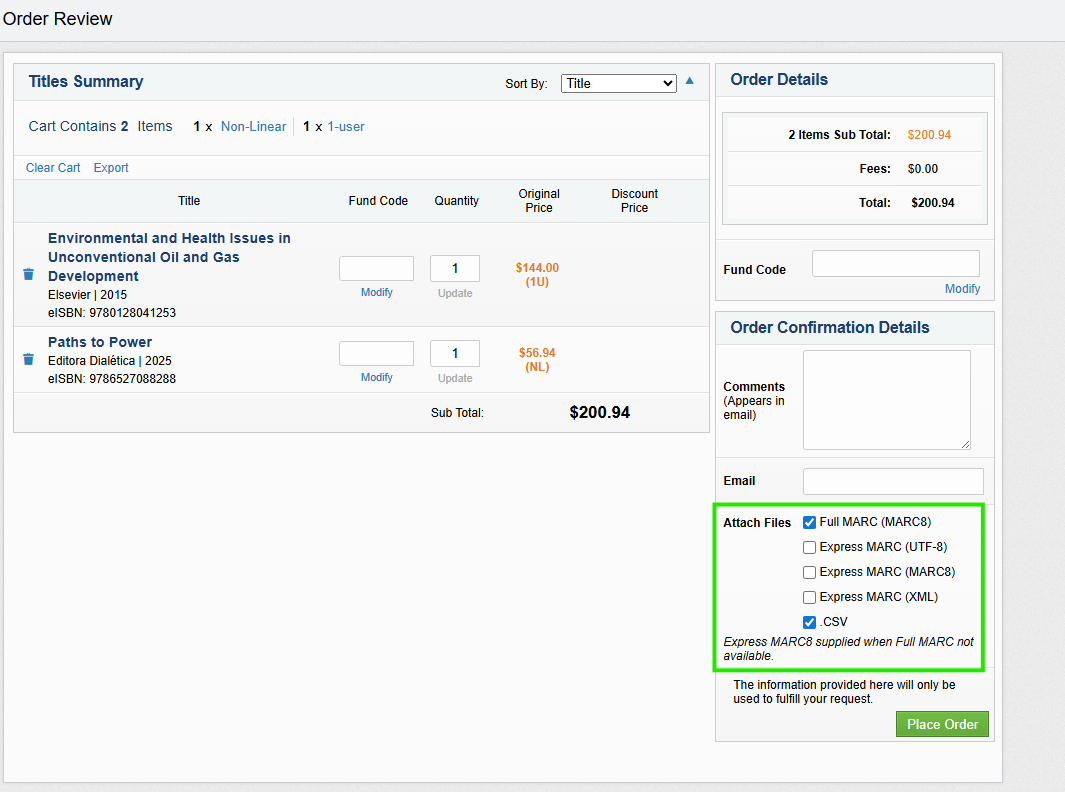Click the Original Price column header

click(x=539, y=201)
